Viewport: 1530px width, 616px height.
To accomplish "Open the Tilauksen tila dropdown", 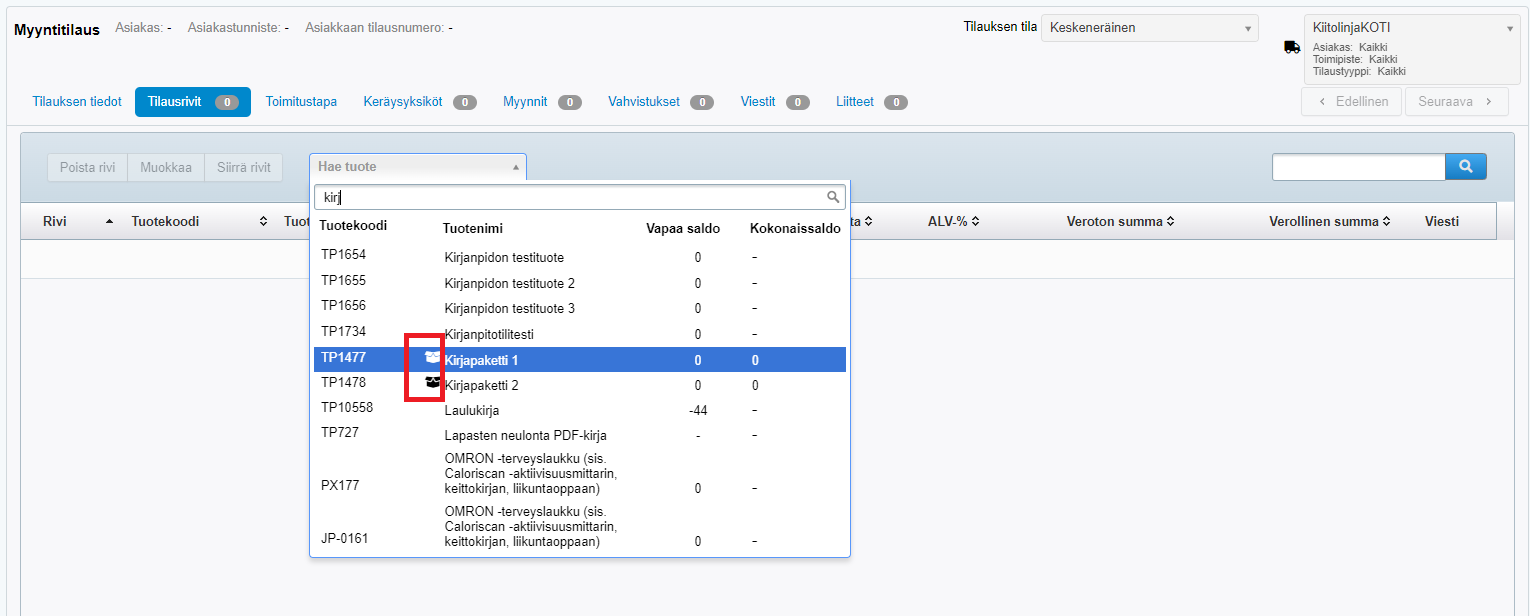I will coord(1149,28).
